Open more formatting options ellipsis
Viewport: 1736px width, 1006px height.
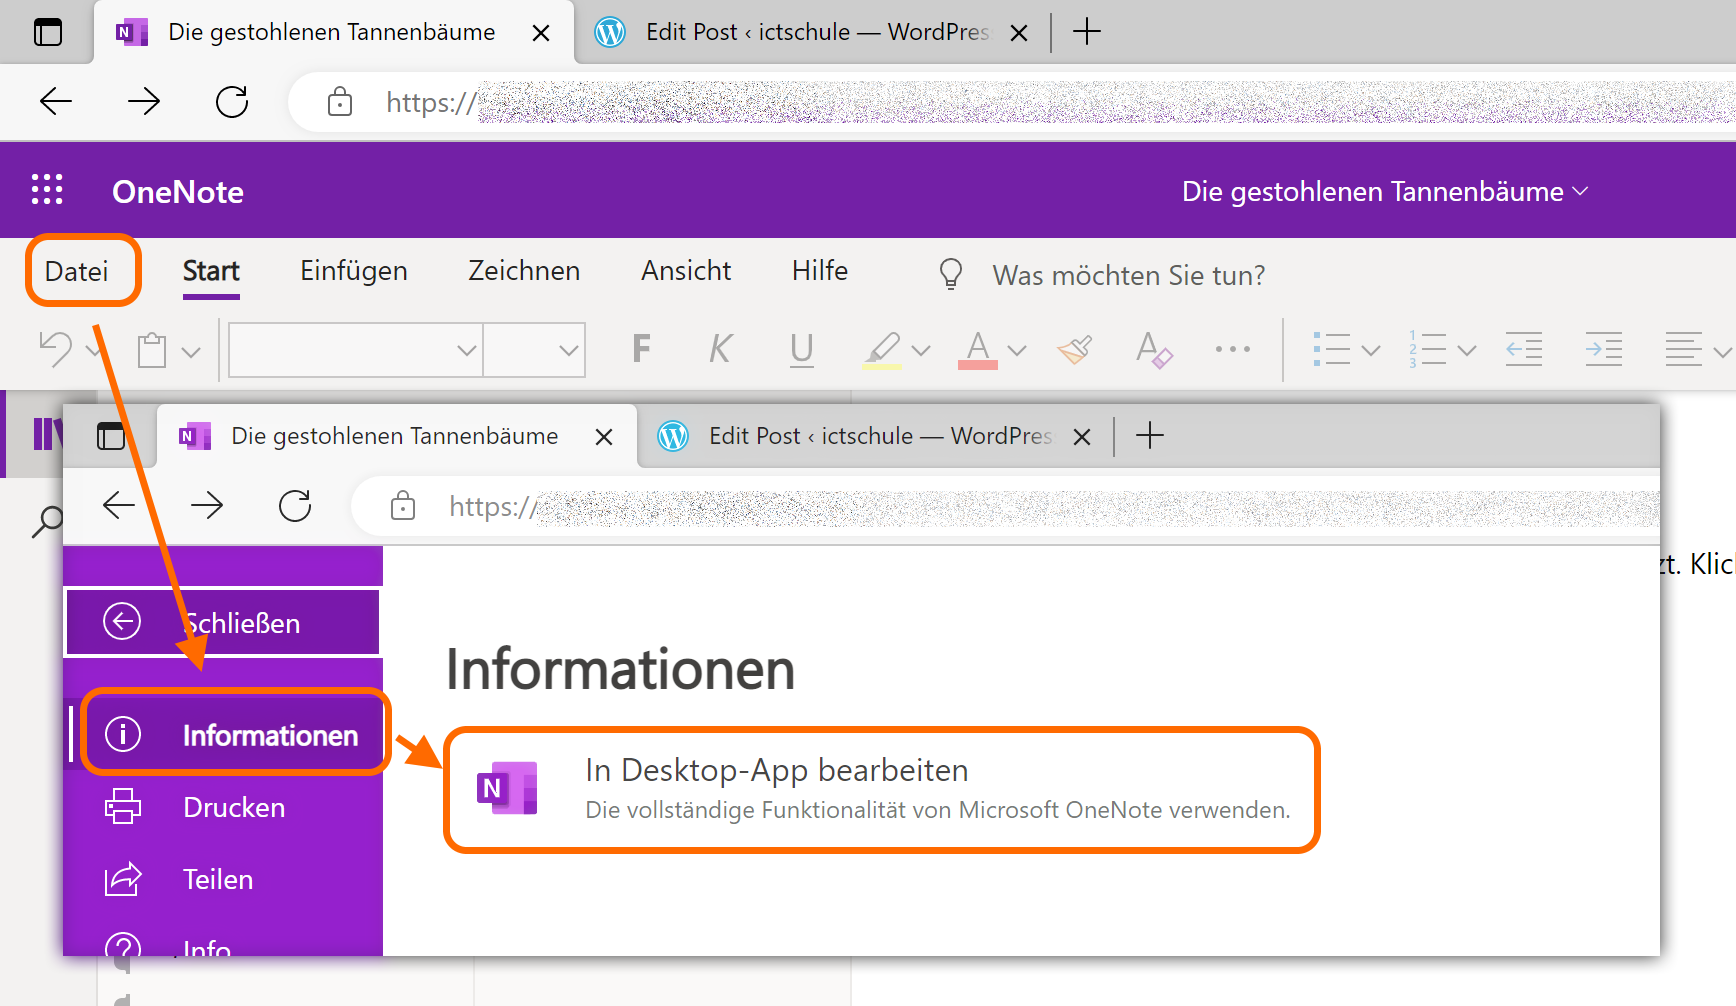coord(1232,349)
